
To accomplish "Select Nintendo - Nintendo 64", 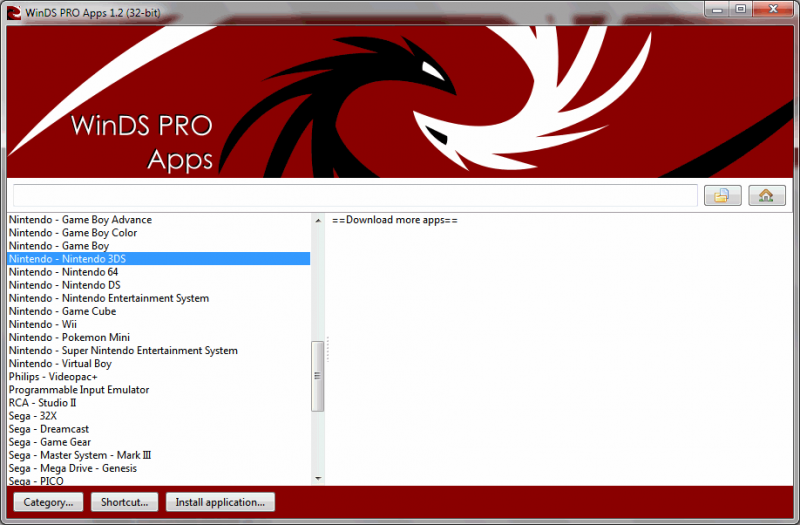I will (159, 272).
